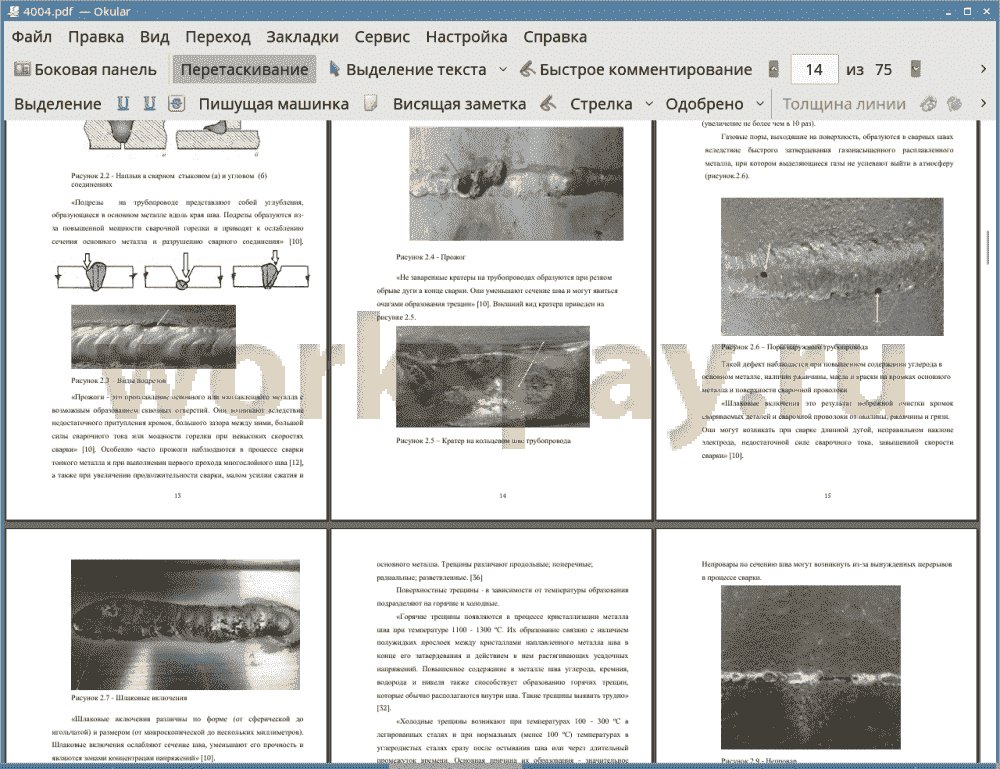Open the Файл menu

(x=31, y=37)
